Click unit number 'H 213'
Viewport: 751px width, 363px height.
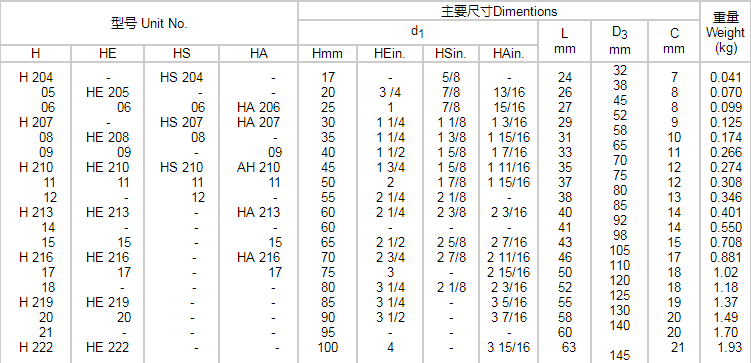[x=36, y=213]
